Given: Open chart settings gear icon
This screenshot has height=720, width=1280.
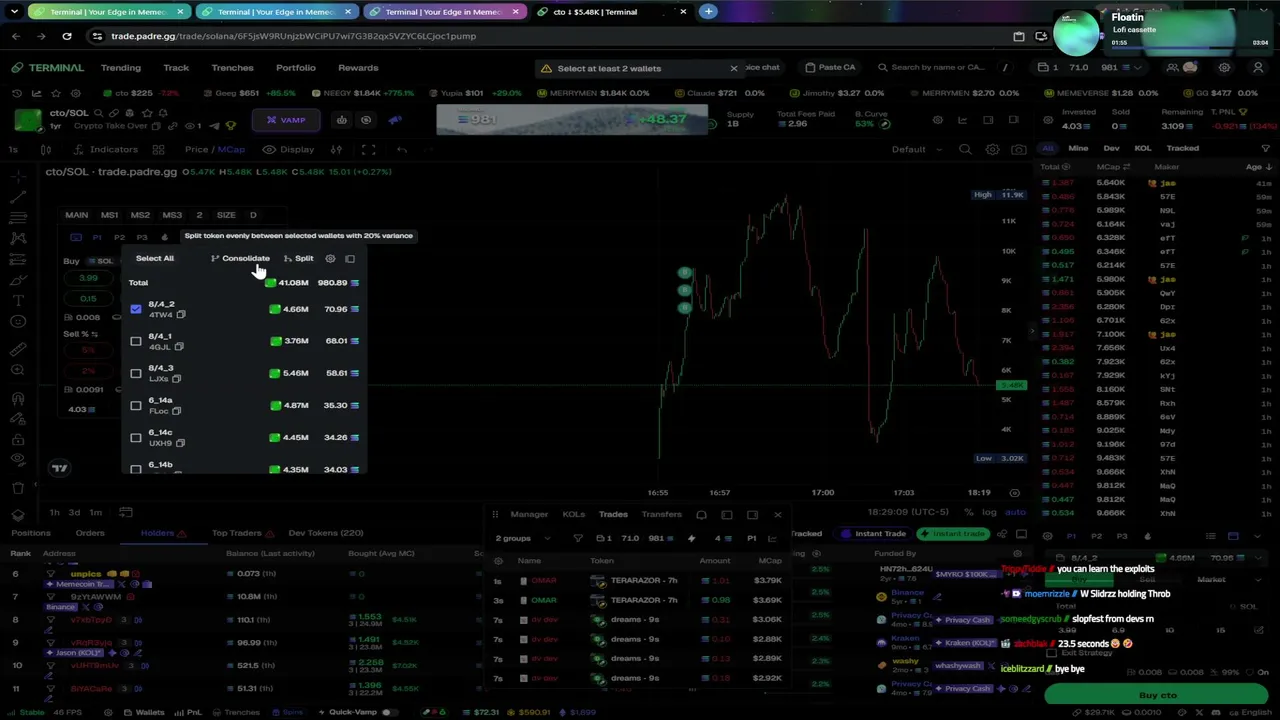Looking at the screenshot, I should [x=992, y=149].
